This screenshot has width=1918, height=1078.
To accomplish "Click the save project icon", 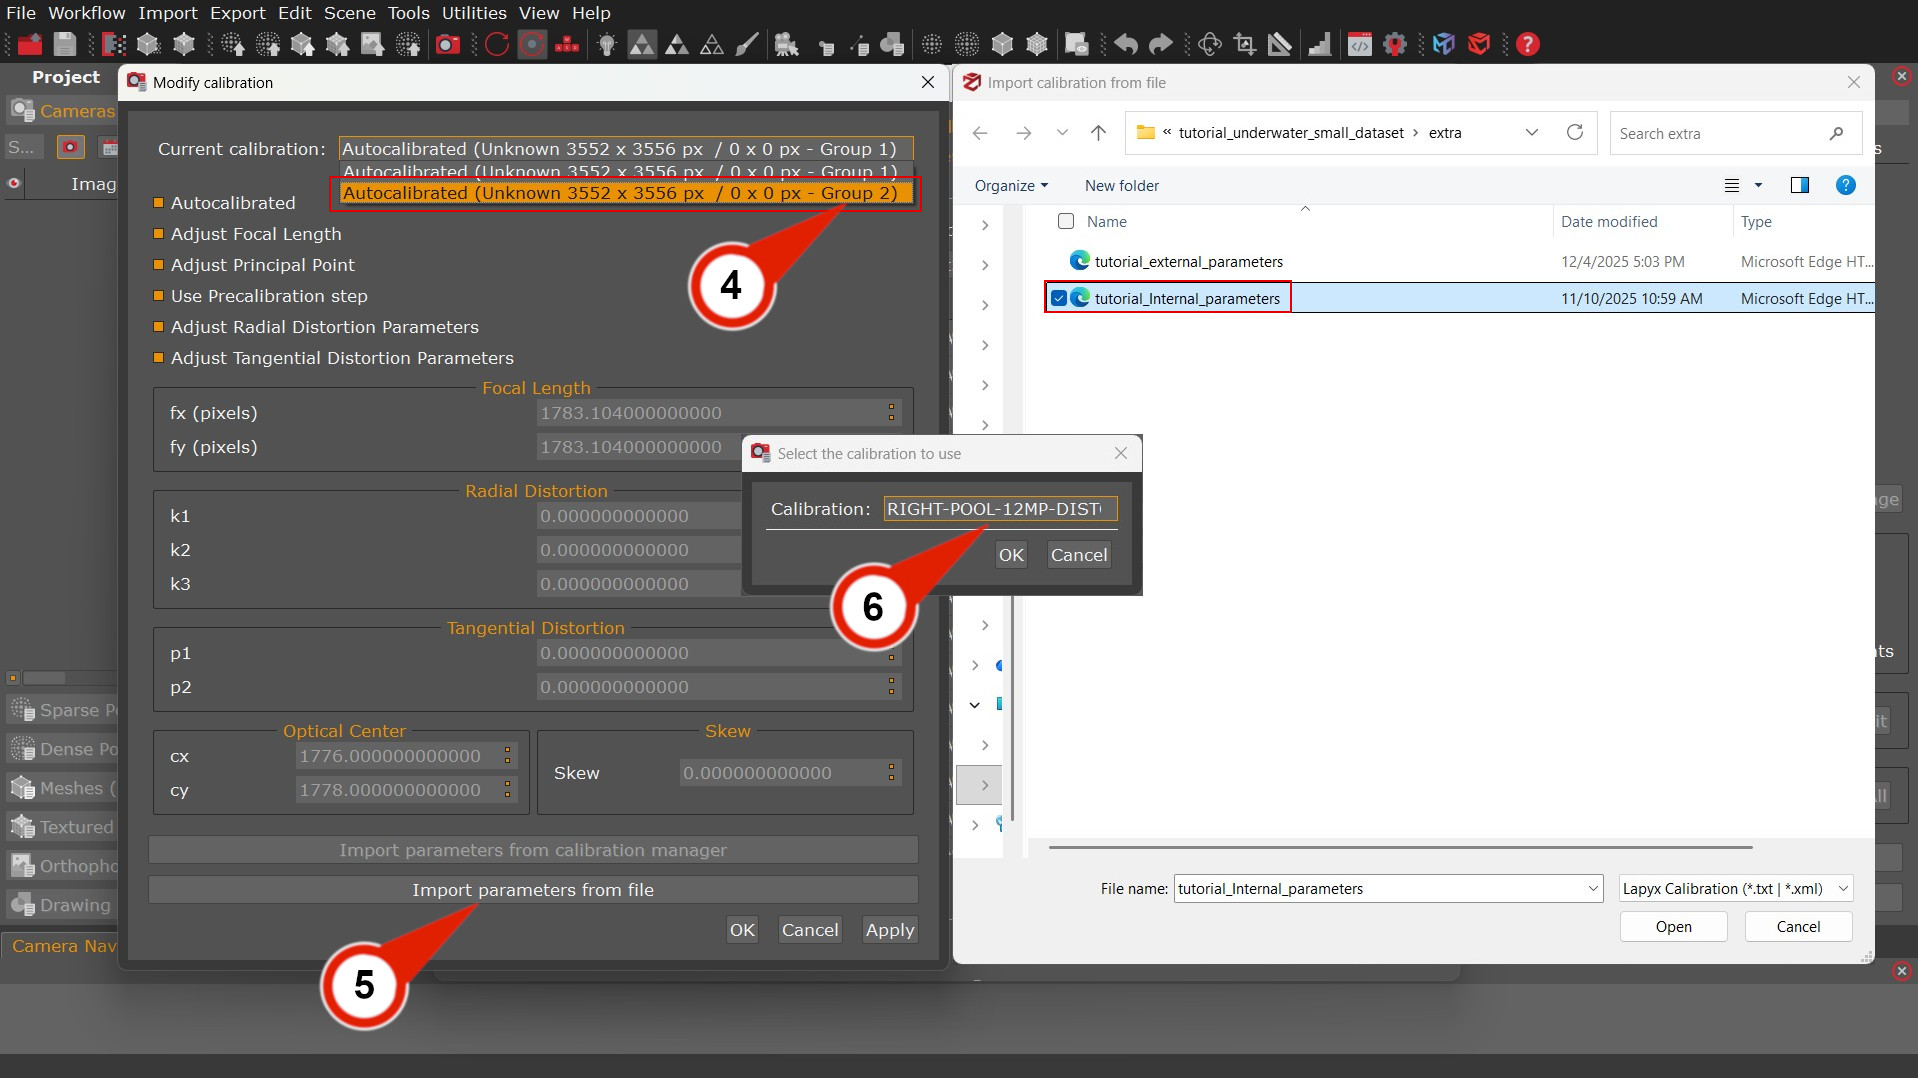I will pyautogui.click(x=65, y=44).
